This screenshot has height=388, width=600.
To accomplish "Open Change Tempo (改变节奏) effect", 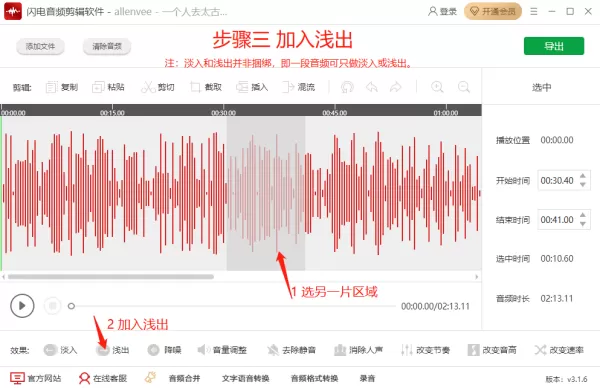I will click(425, 350).
